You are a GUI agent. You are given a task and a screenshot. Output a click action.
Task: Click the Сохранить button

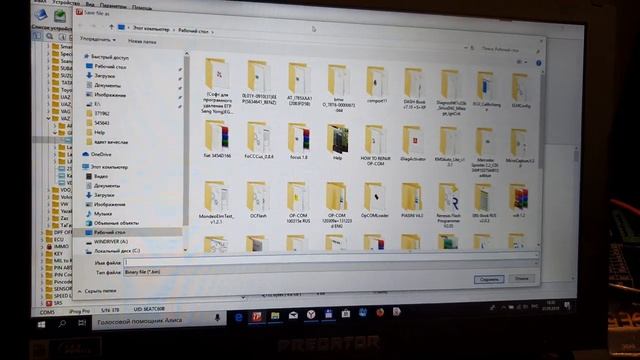pos(489,280)
